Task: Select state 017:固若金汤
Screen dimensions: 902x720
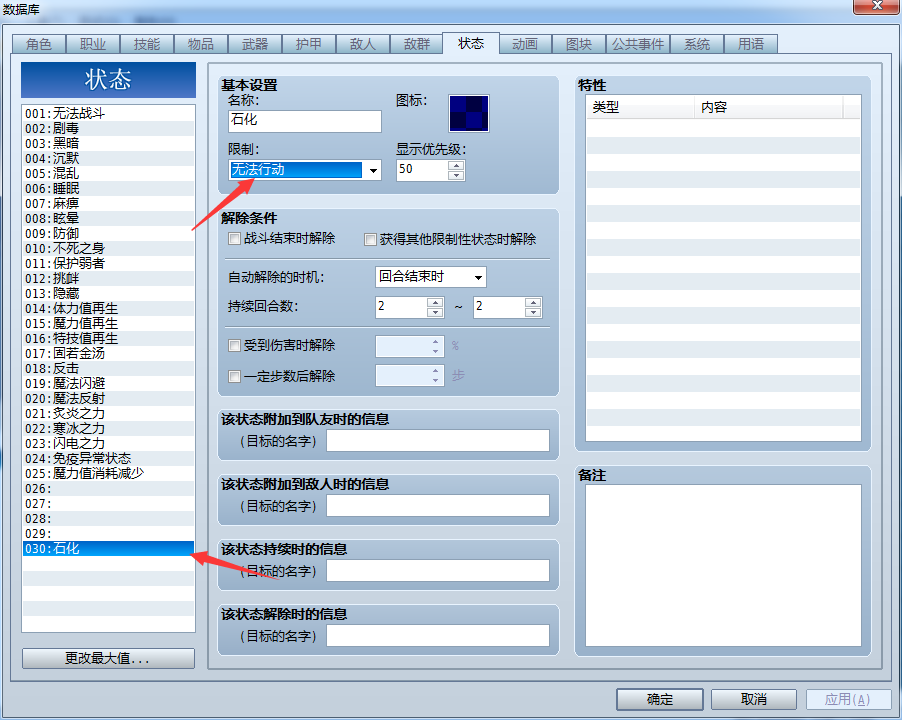Action: [x=108, y=353]
